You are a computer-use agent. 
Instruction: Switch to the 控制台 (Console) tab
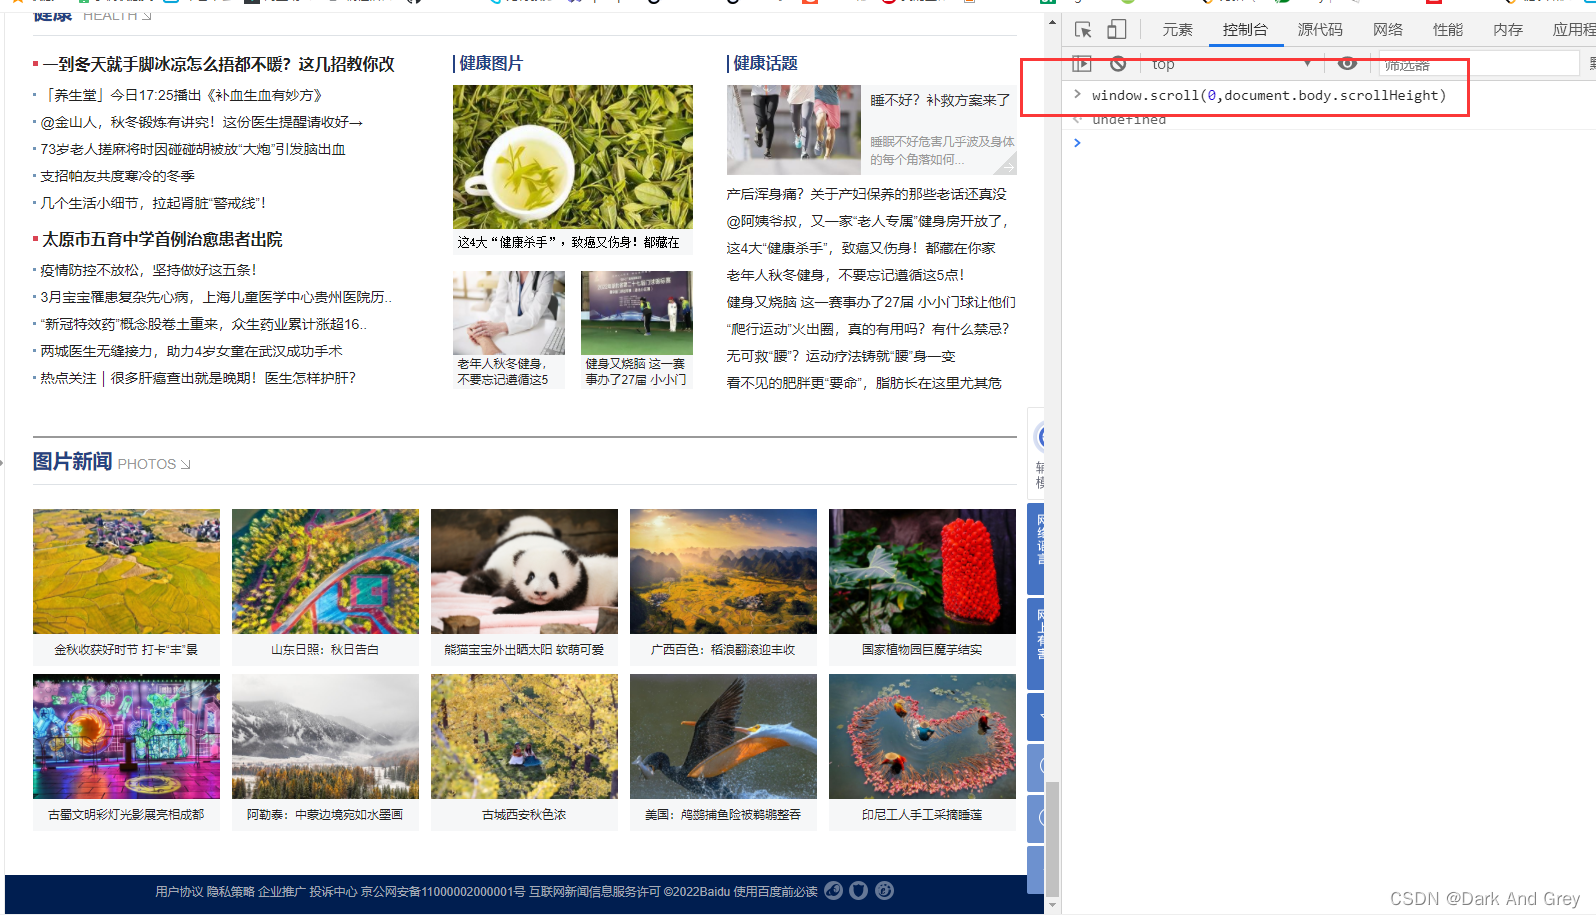[x=1245, y=30]
